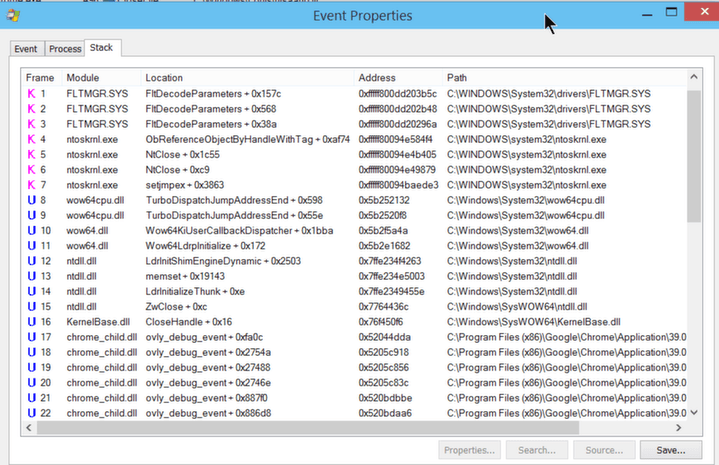Click the K icon next to frame 7
Image resolution: width=719 pixels, height=465 pixels.
tap(31, 185)
